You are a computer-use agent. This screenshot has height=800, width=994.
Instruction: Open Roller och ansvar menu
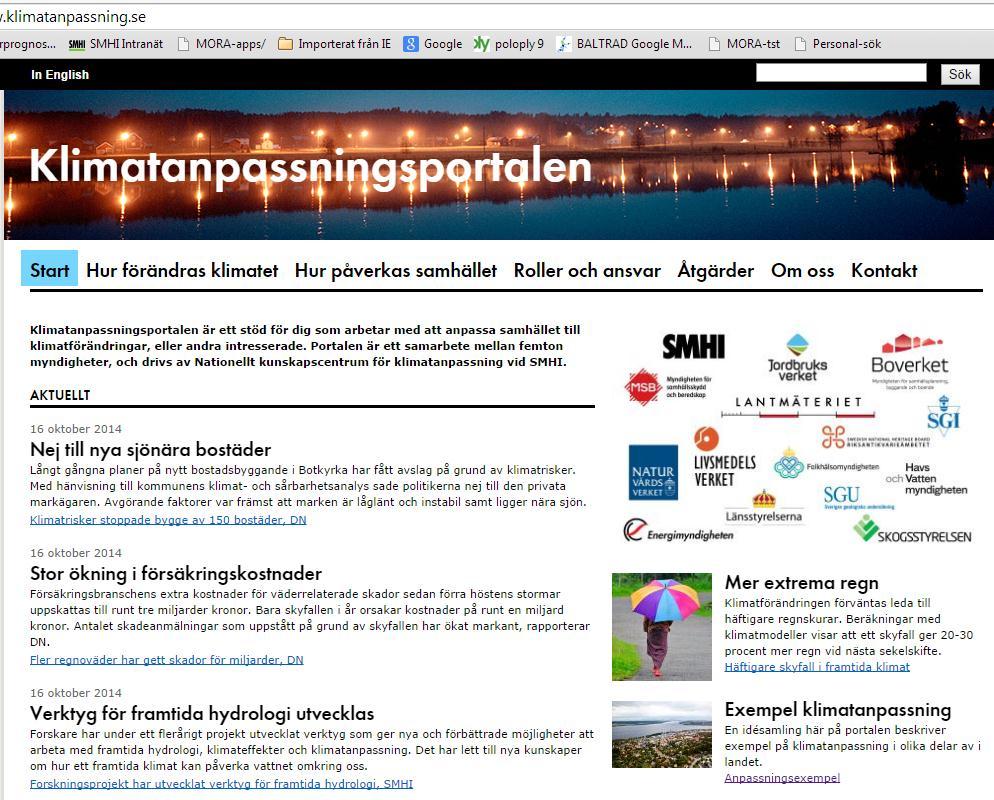587,271
